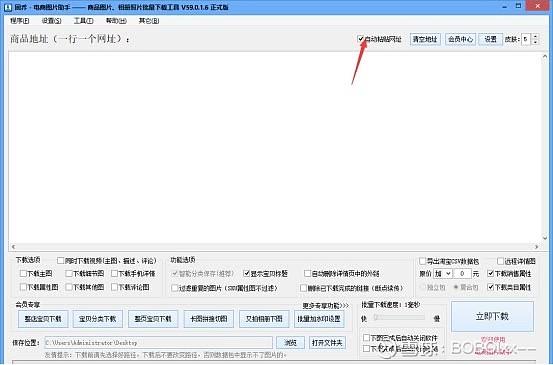Toggle the 显示宝贝标题 checkbox
The width and height of the screenshot is (553, 365).
tap(247, 273)
